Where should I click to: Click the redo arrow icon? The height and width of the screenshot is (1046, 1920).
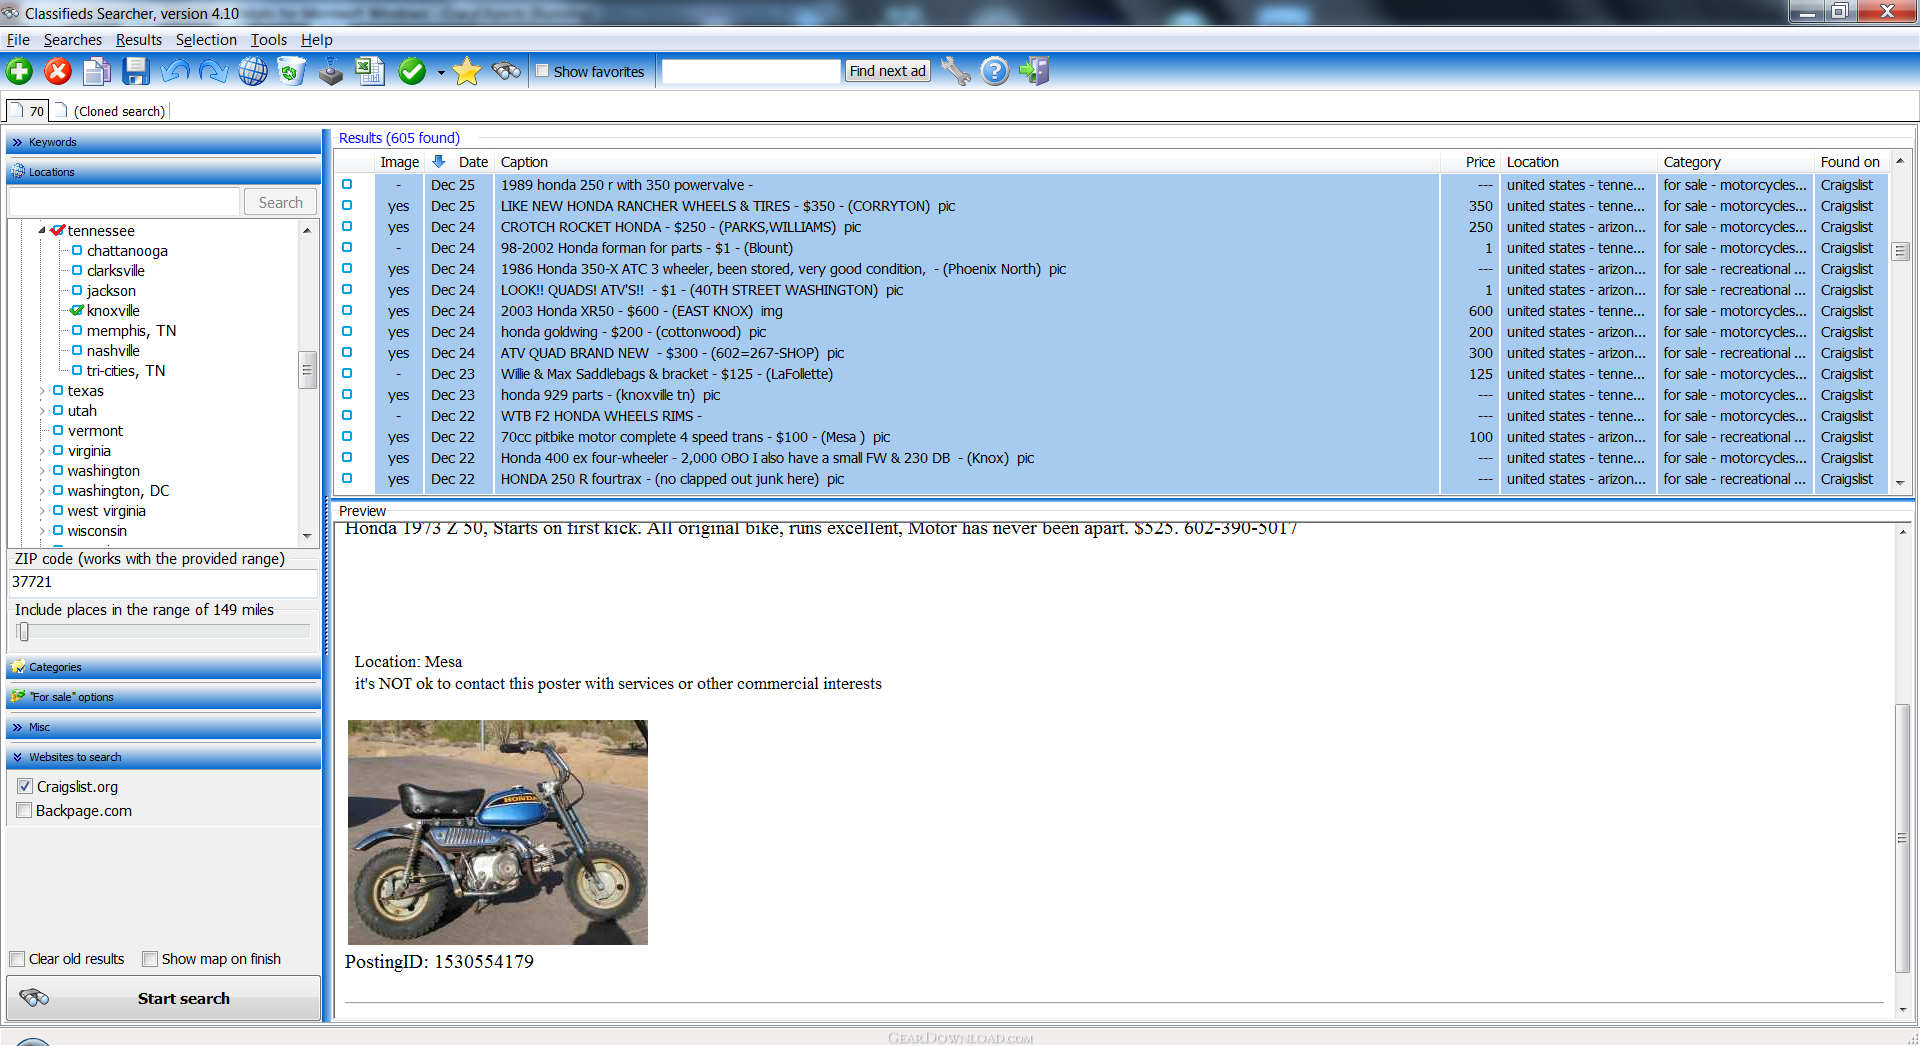(214, 71)
